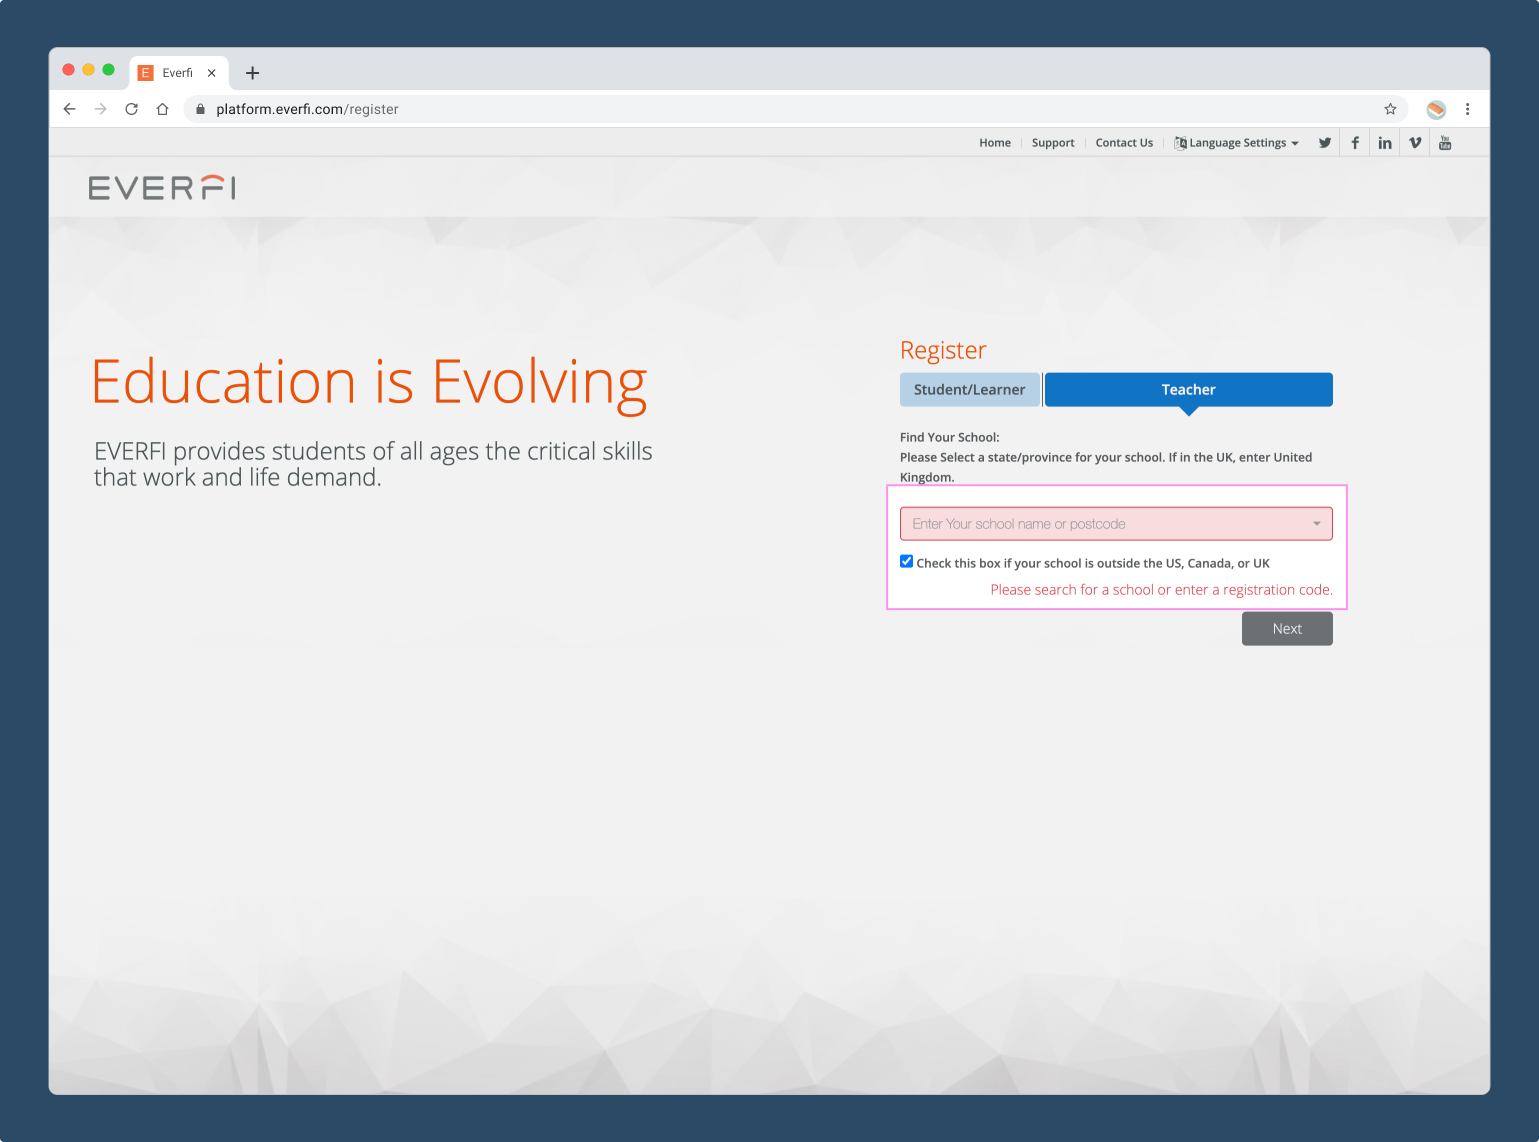
Task: Reload the page with the refresh icon
Action: (131, 109)
